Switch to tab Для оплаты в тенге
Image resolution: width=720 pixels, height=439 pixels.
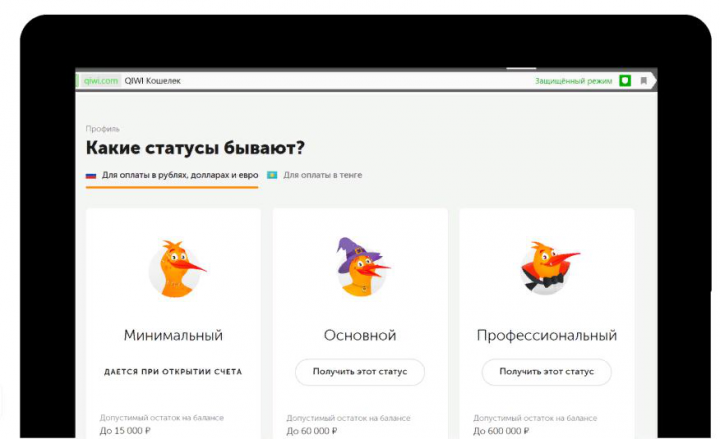pyautogui.click(x=315, y=175)
